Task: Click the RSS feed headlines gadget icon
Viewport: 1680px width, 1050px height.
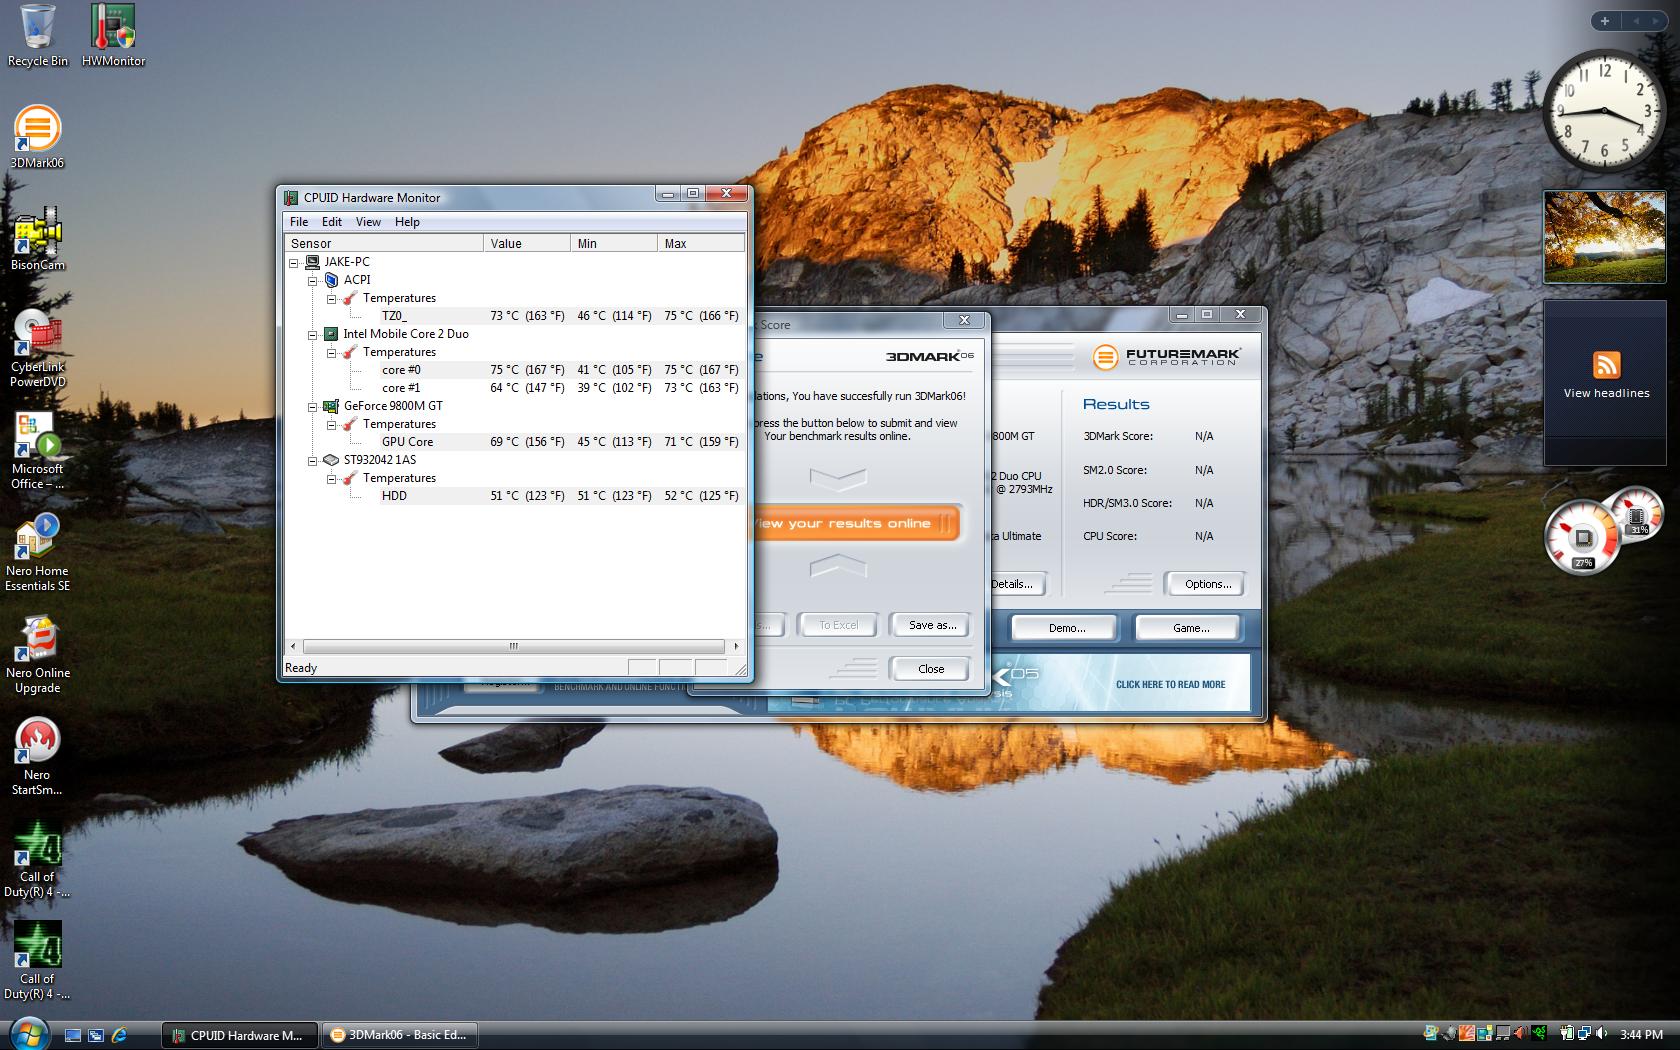Action: pos(1606,365)
